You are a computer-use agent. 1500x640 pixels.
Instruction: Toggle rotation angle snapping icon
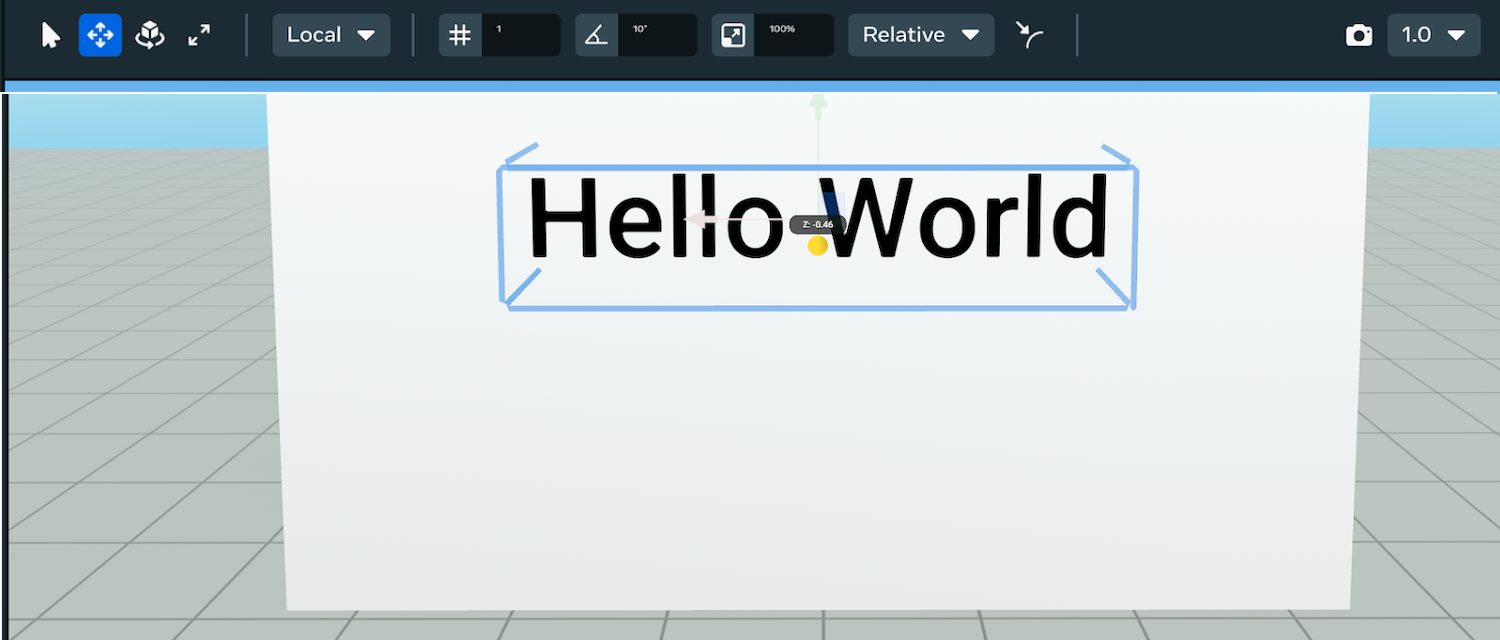pyautogui.click(x=596, y=35)
